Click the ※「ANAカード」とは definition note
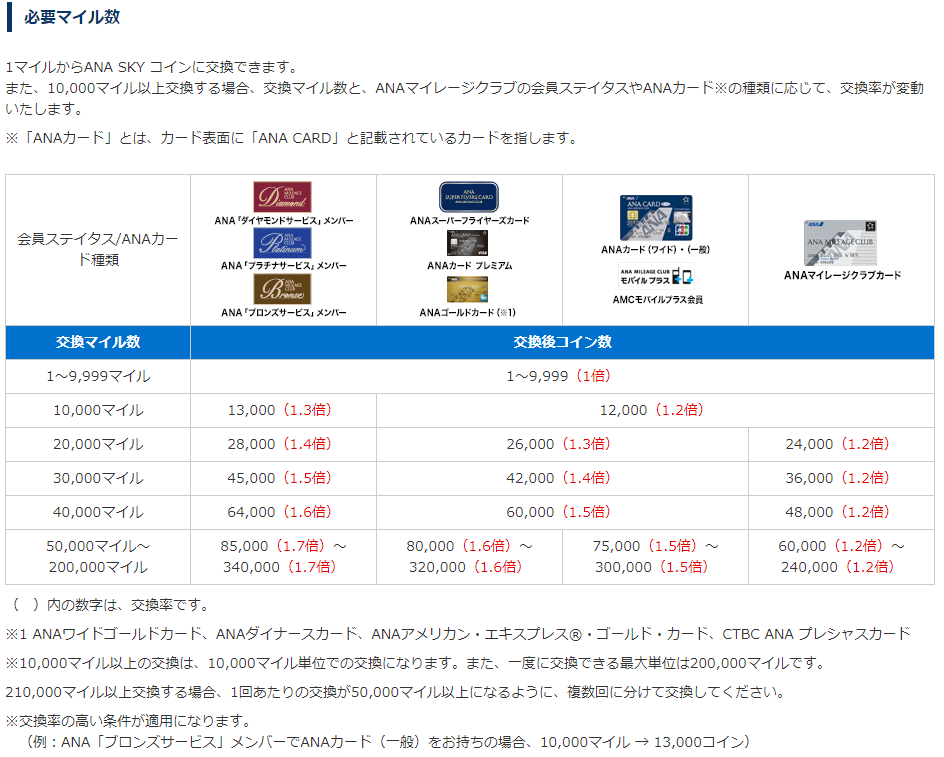The width and height of the screenshot is (944, 757). pyautogui.click(x=291, y=139)
